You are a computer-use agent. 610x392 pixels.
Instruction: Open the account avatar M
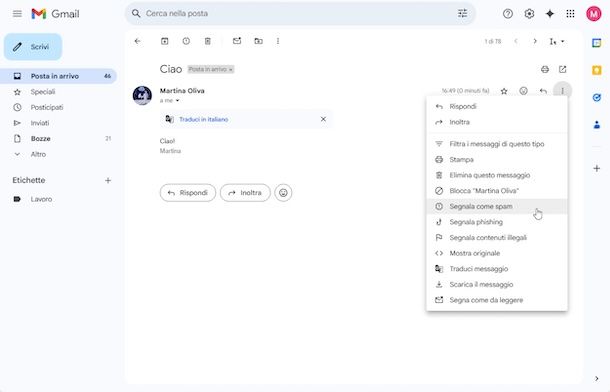click(594, 14)
